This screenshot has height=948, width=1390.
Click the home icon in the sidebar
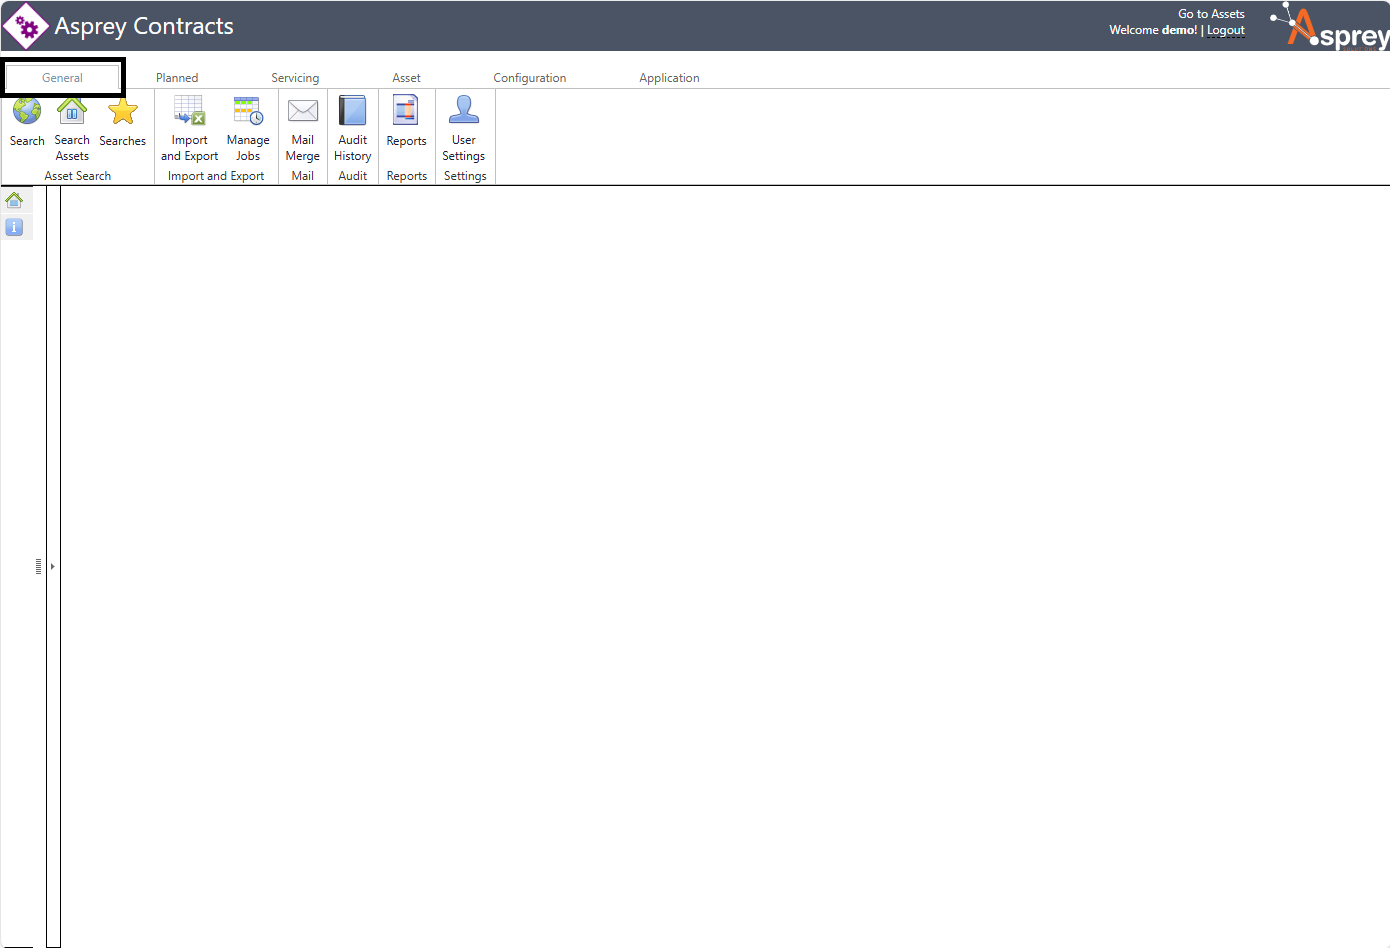[x=14, y=200]
